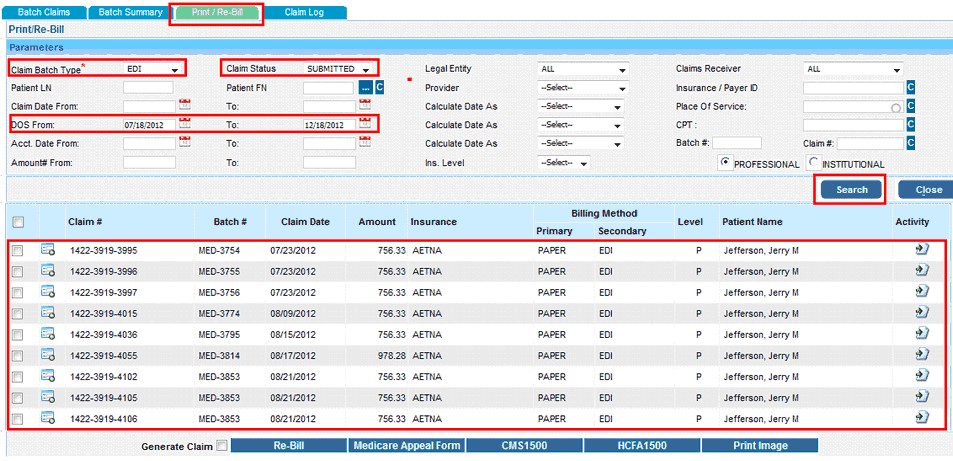
Task: Open claim details icon for claim 1422-3919-3995
Action: [x=47, y=250]
